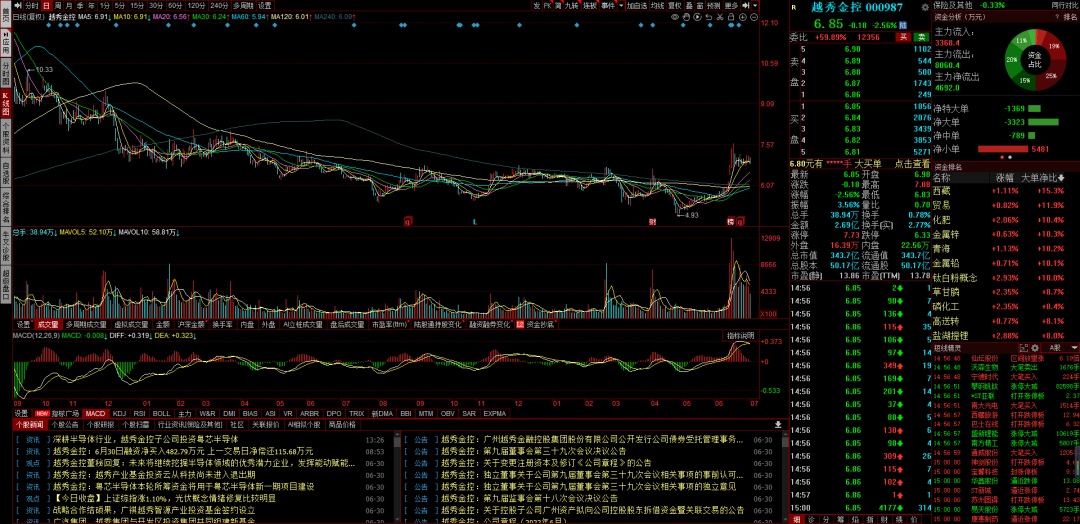Viewport: 1080px width, 524px height.
Task: Select the 日 daily period tab
Action: click(x=45, y=5)
